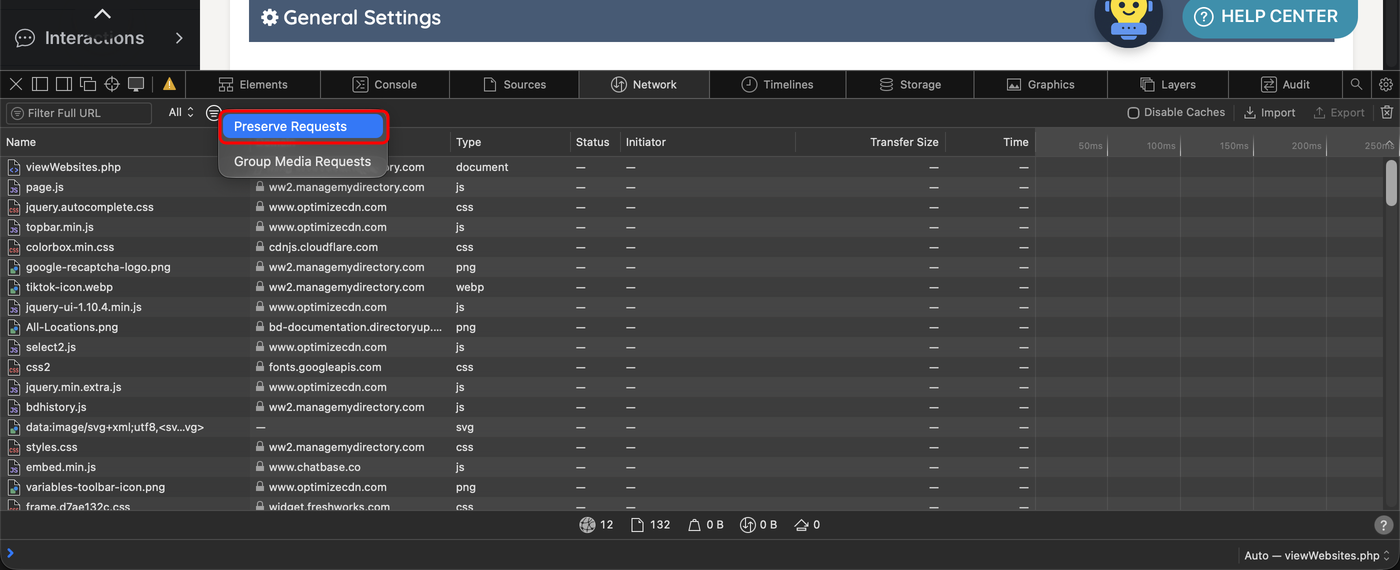This screenshot has height=570, width=1400.
Task: Click the console input line
Action: pos(620,553)
